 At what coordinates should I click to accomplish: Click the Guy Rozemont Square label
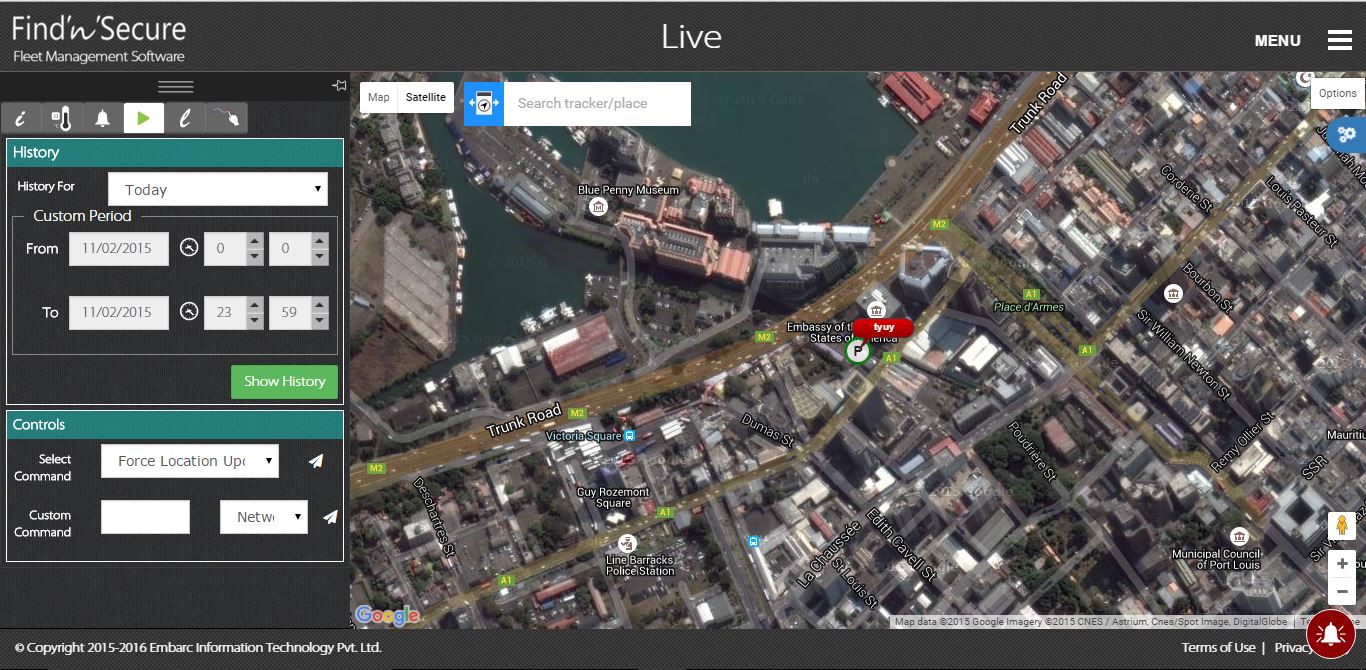pos(613,498)
